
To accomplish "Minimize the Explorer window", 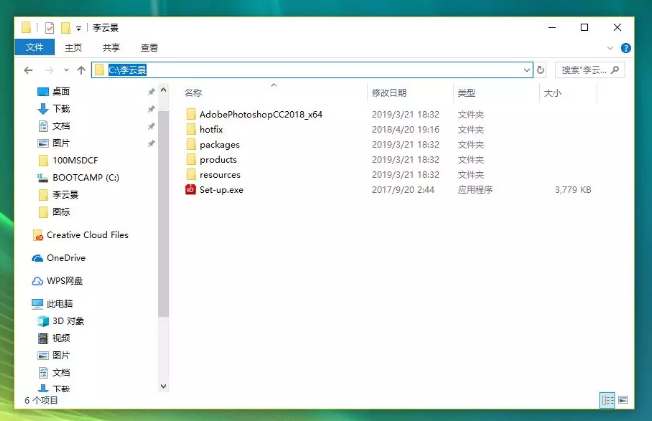I will click(552, 27).
